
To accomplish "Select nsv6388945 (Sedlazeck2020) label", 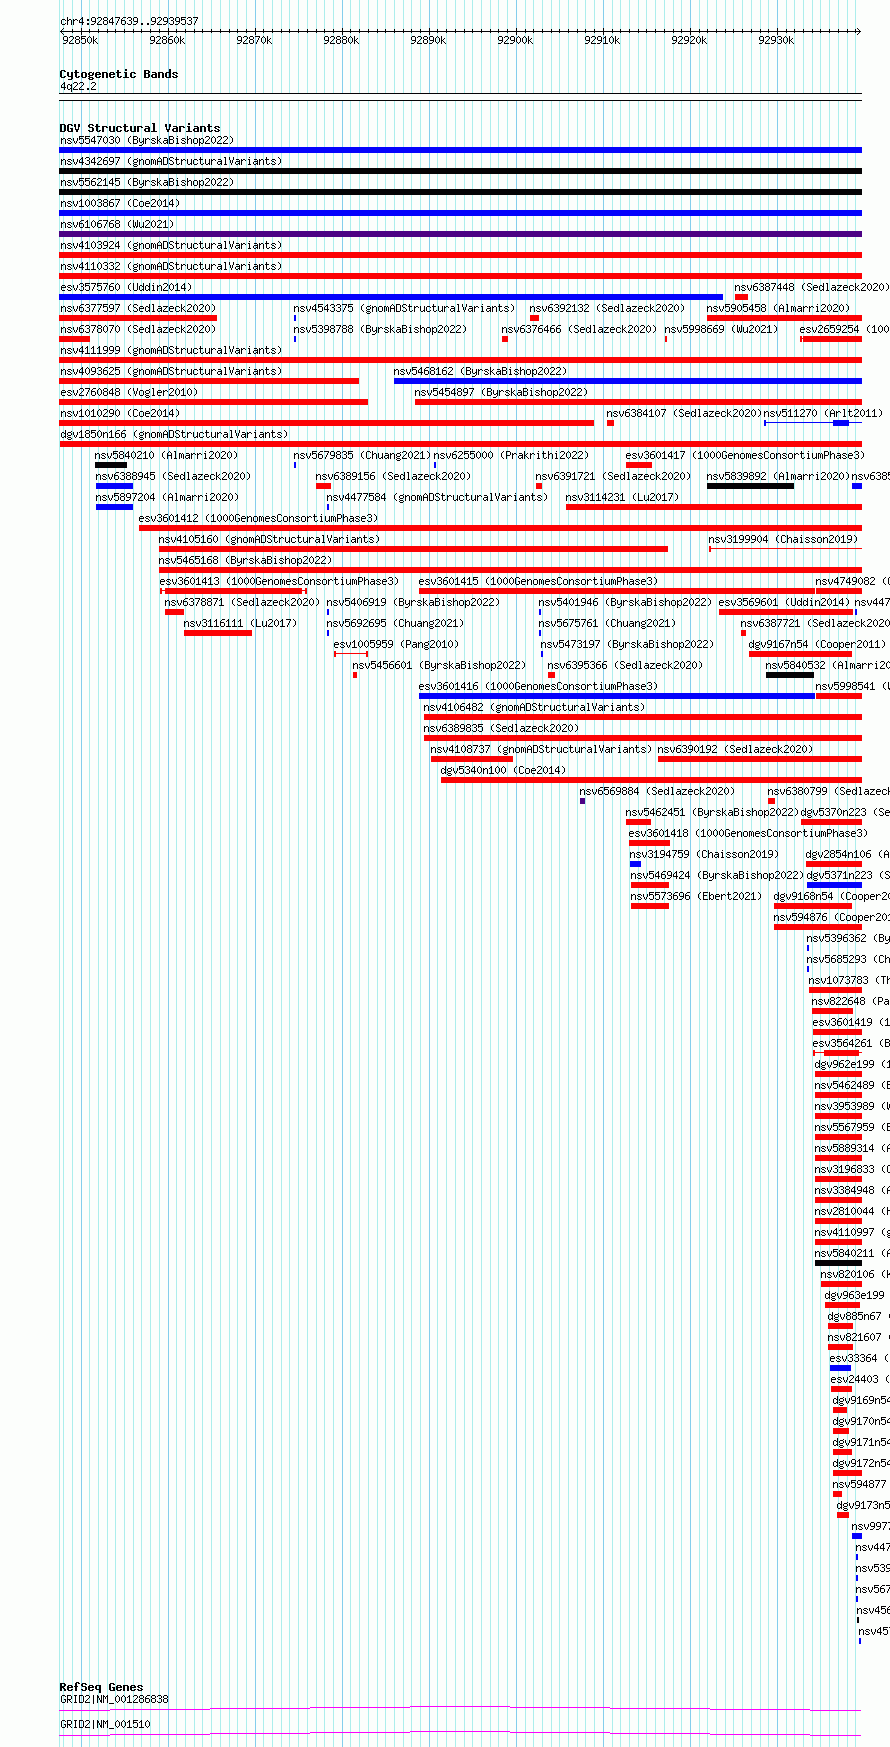I will click(174, 477).
